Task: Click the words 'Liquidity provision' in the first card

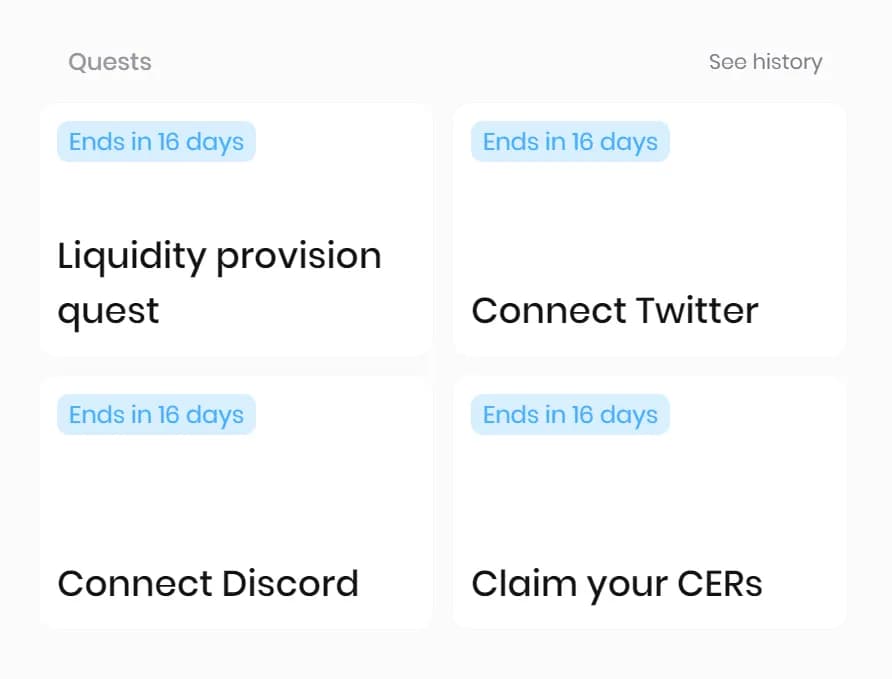Action: click(x=219, y=256)
